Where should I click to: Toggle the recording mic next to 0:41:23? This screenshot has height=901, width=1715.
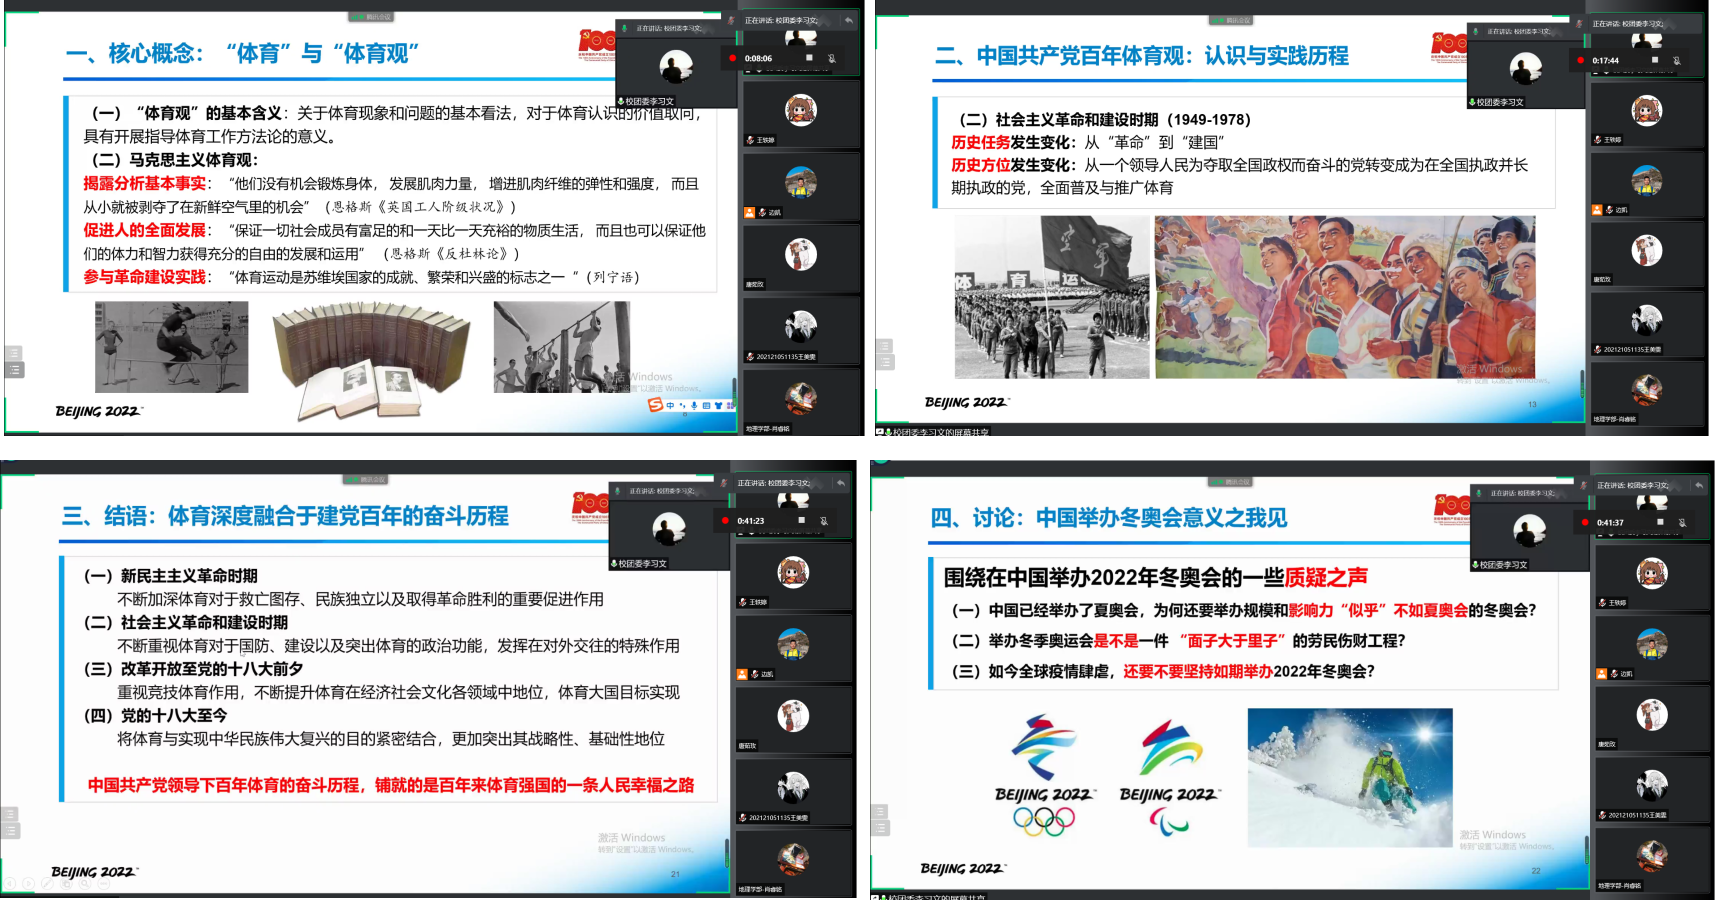pos(824,521)
